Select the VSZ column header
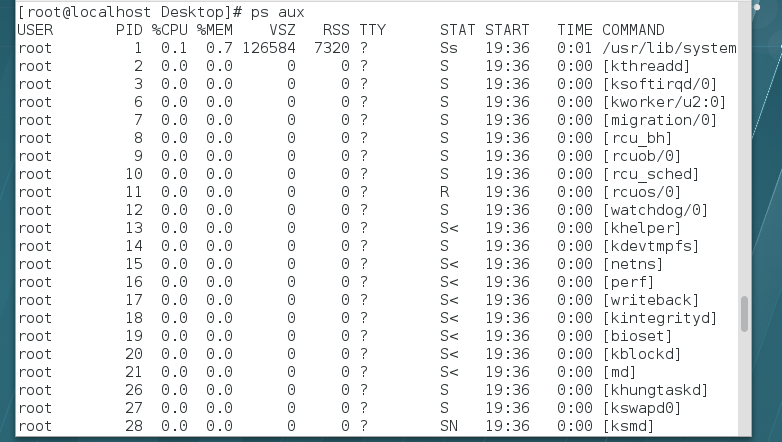This screenshot has height=442, width=782. click(x=282, y=30)
